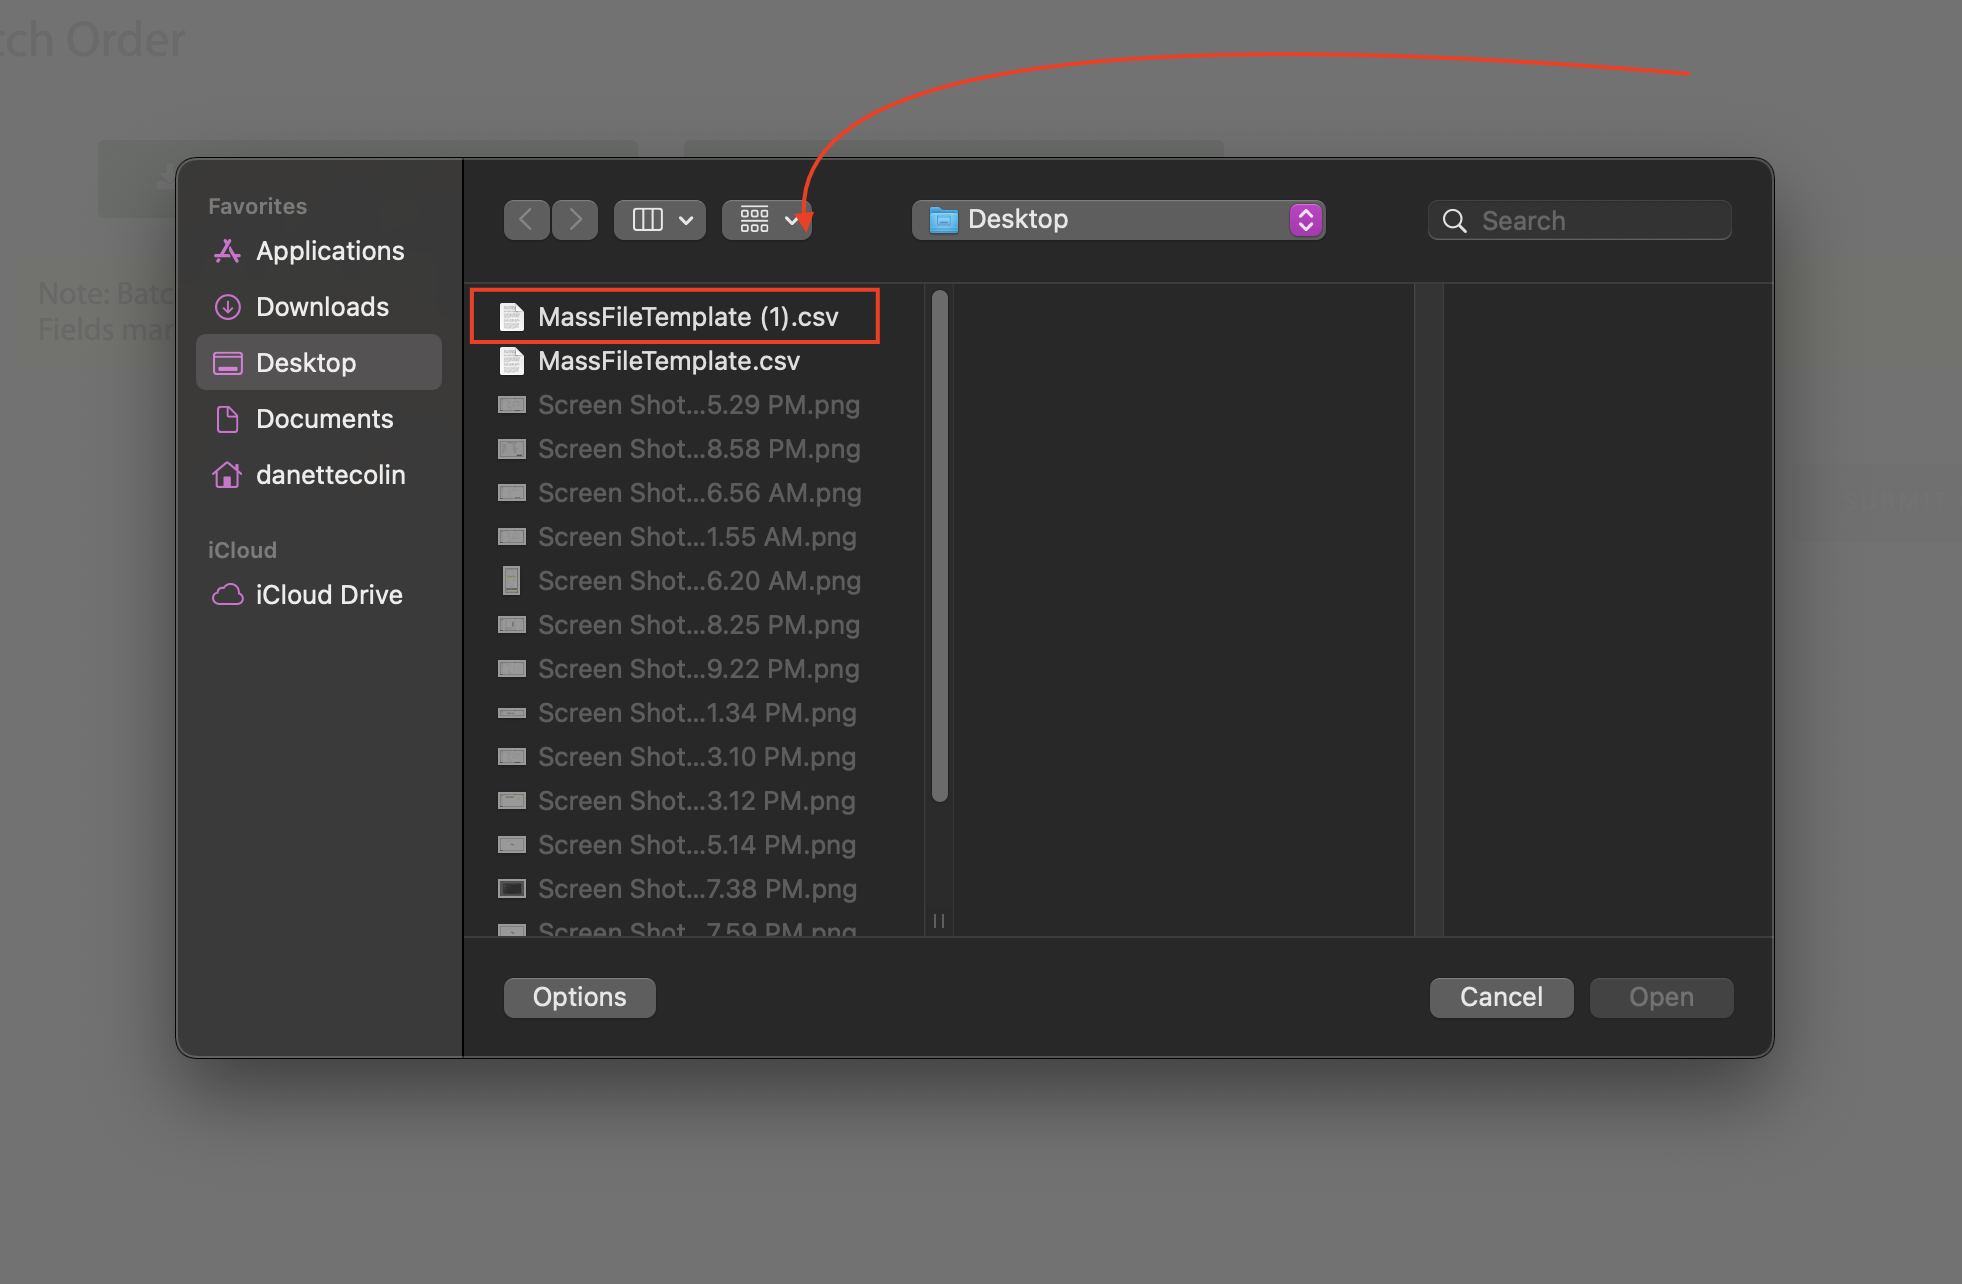The width and height of the screenshot is (1962, 1284).
Task: Click the magnifying glass search icon
Action: pyautogui.click(x=1455, y=221)
